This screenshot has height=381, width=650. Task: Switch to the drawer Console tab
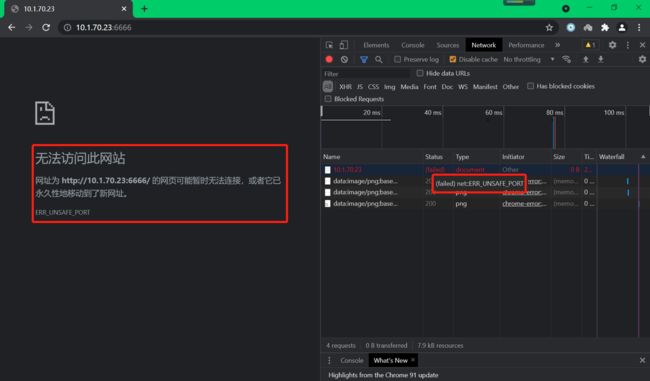(352, 360)
